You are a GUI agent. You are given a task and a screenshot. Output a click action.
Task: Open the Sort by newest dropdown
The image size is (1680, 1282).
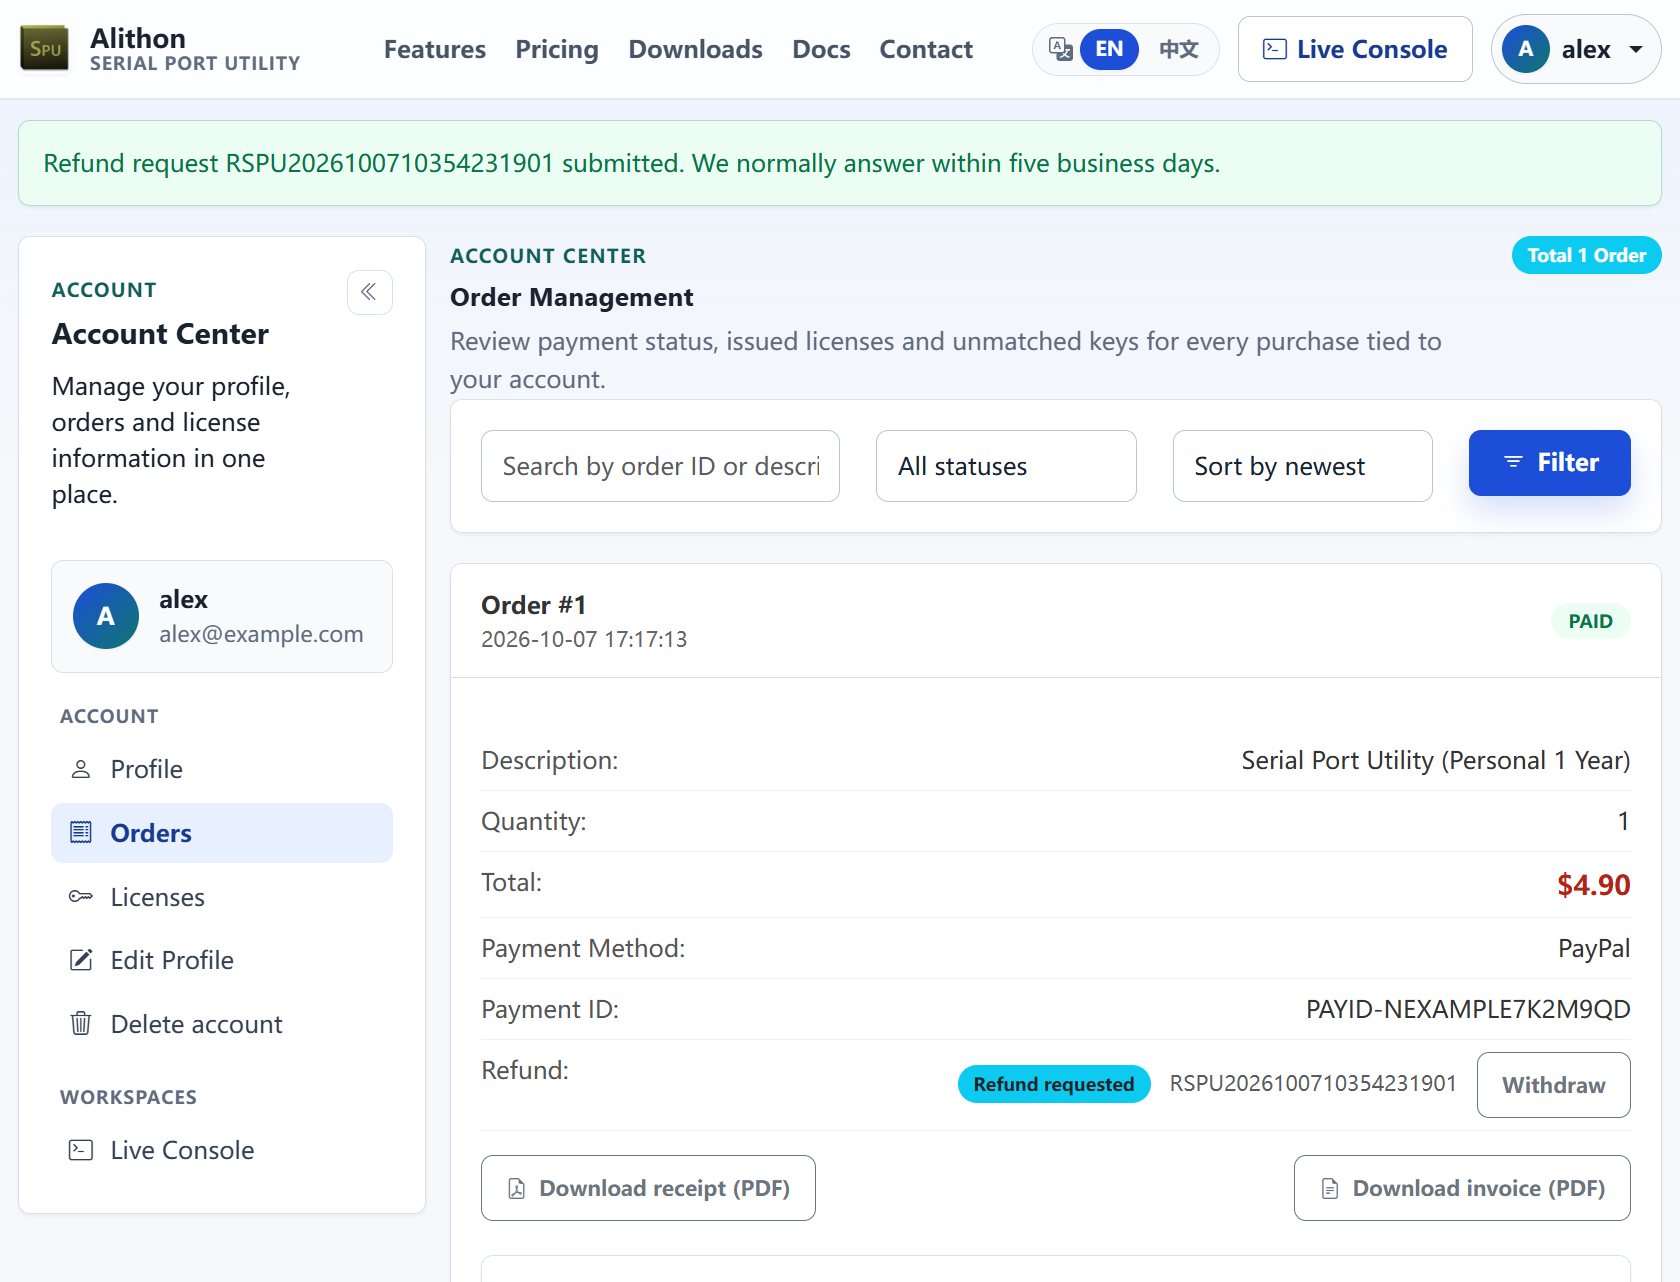coord(1303,466)
